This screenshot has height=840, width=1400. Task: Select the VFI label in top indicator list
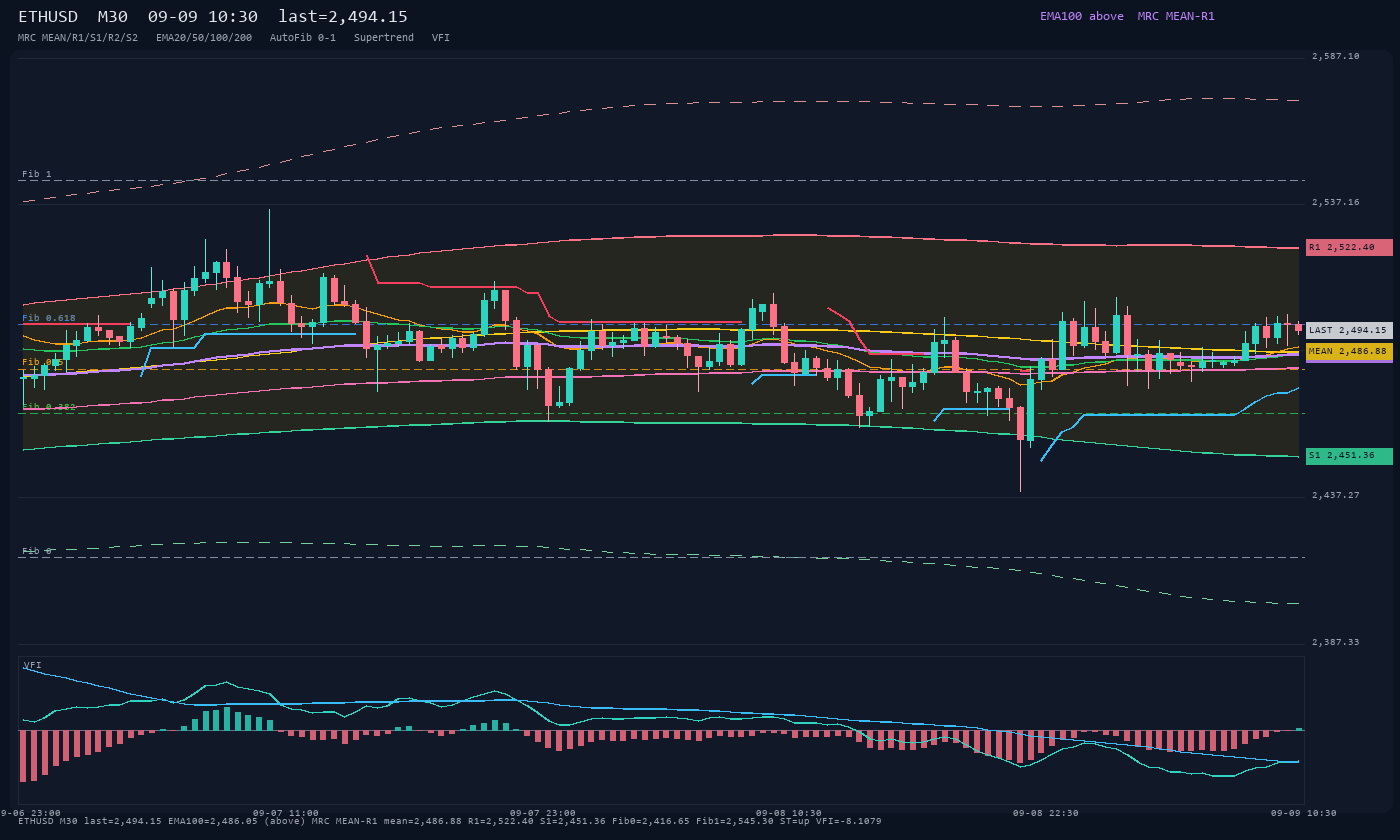coord(441,38)
